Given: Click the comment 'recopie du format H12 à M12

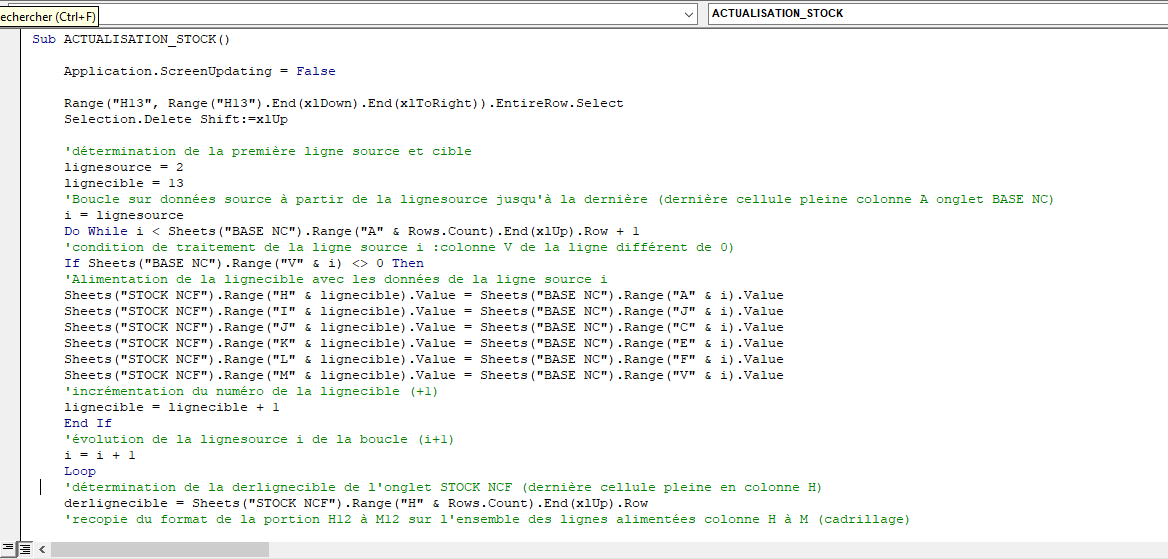Looking at the screenshot, I should tap(487, 519).
